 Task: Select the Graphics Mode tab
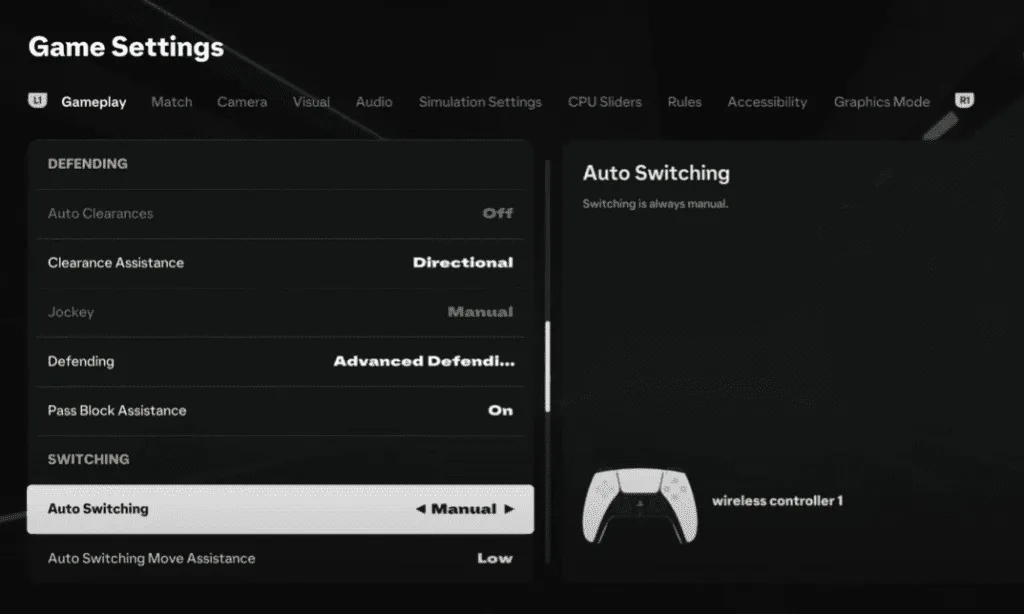[x=881, y=102]
